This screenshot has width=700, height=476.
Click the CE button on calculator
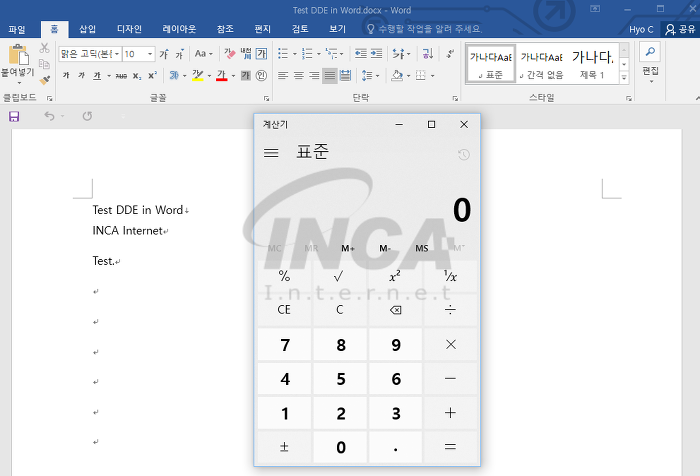tap(284, 310)
